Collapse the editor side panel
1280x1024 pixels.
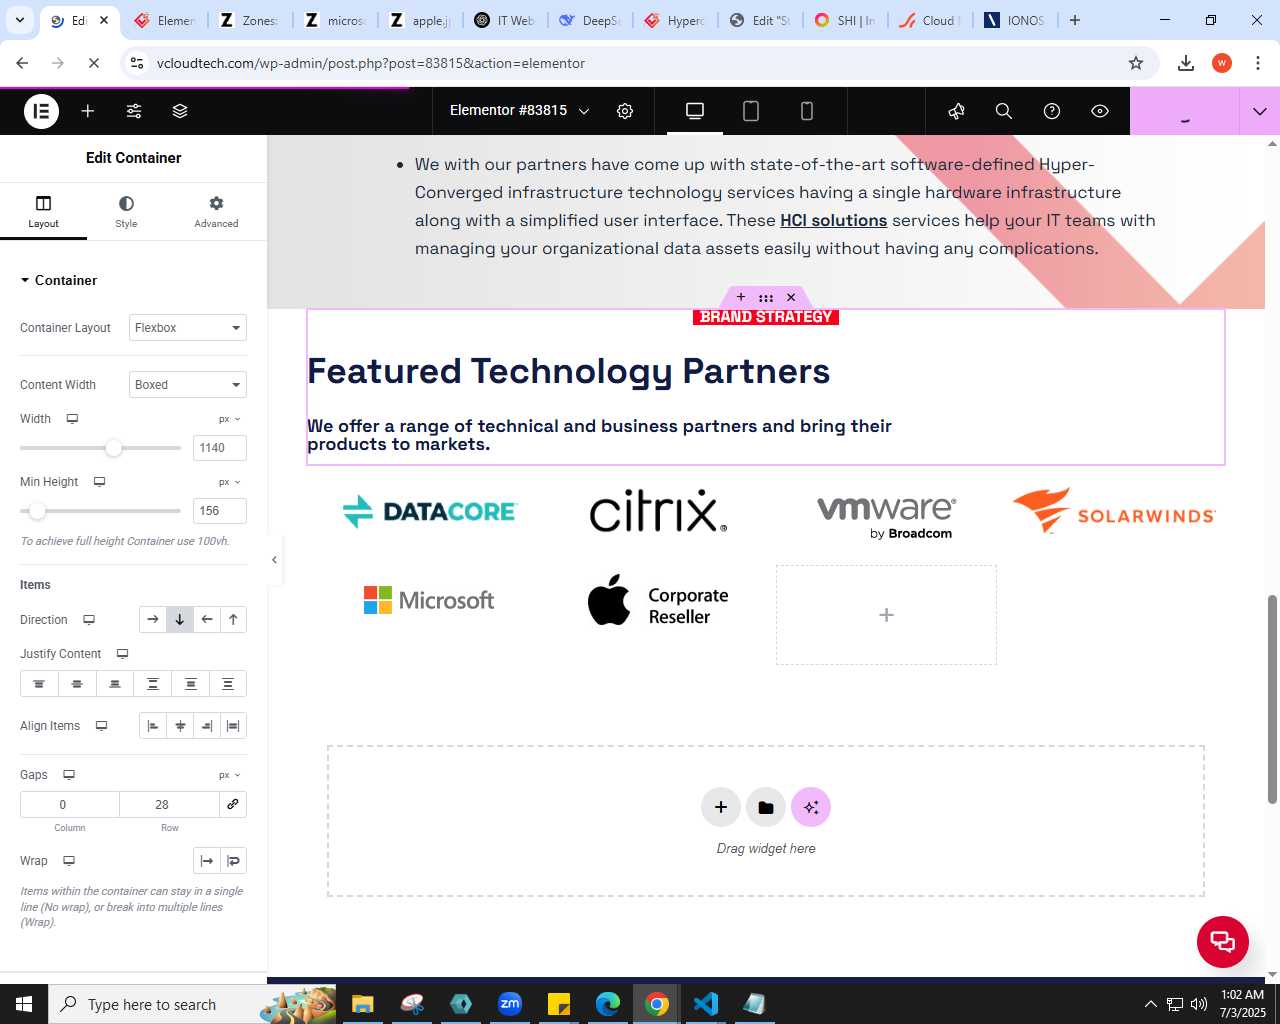point(274,560)
